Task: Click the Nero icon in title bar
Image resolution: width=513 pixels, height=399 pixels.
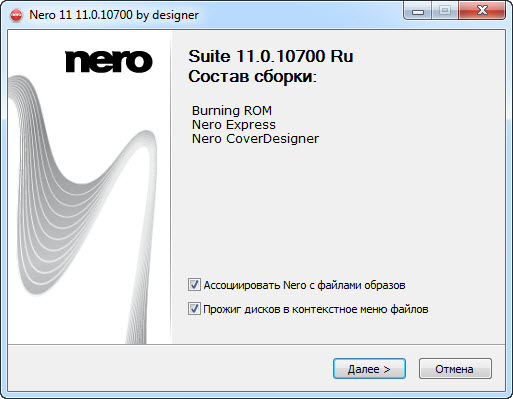Action: pos(16,15)
